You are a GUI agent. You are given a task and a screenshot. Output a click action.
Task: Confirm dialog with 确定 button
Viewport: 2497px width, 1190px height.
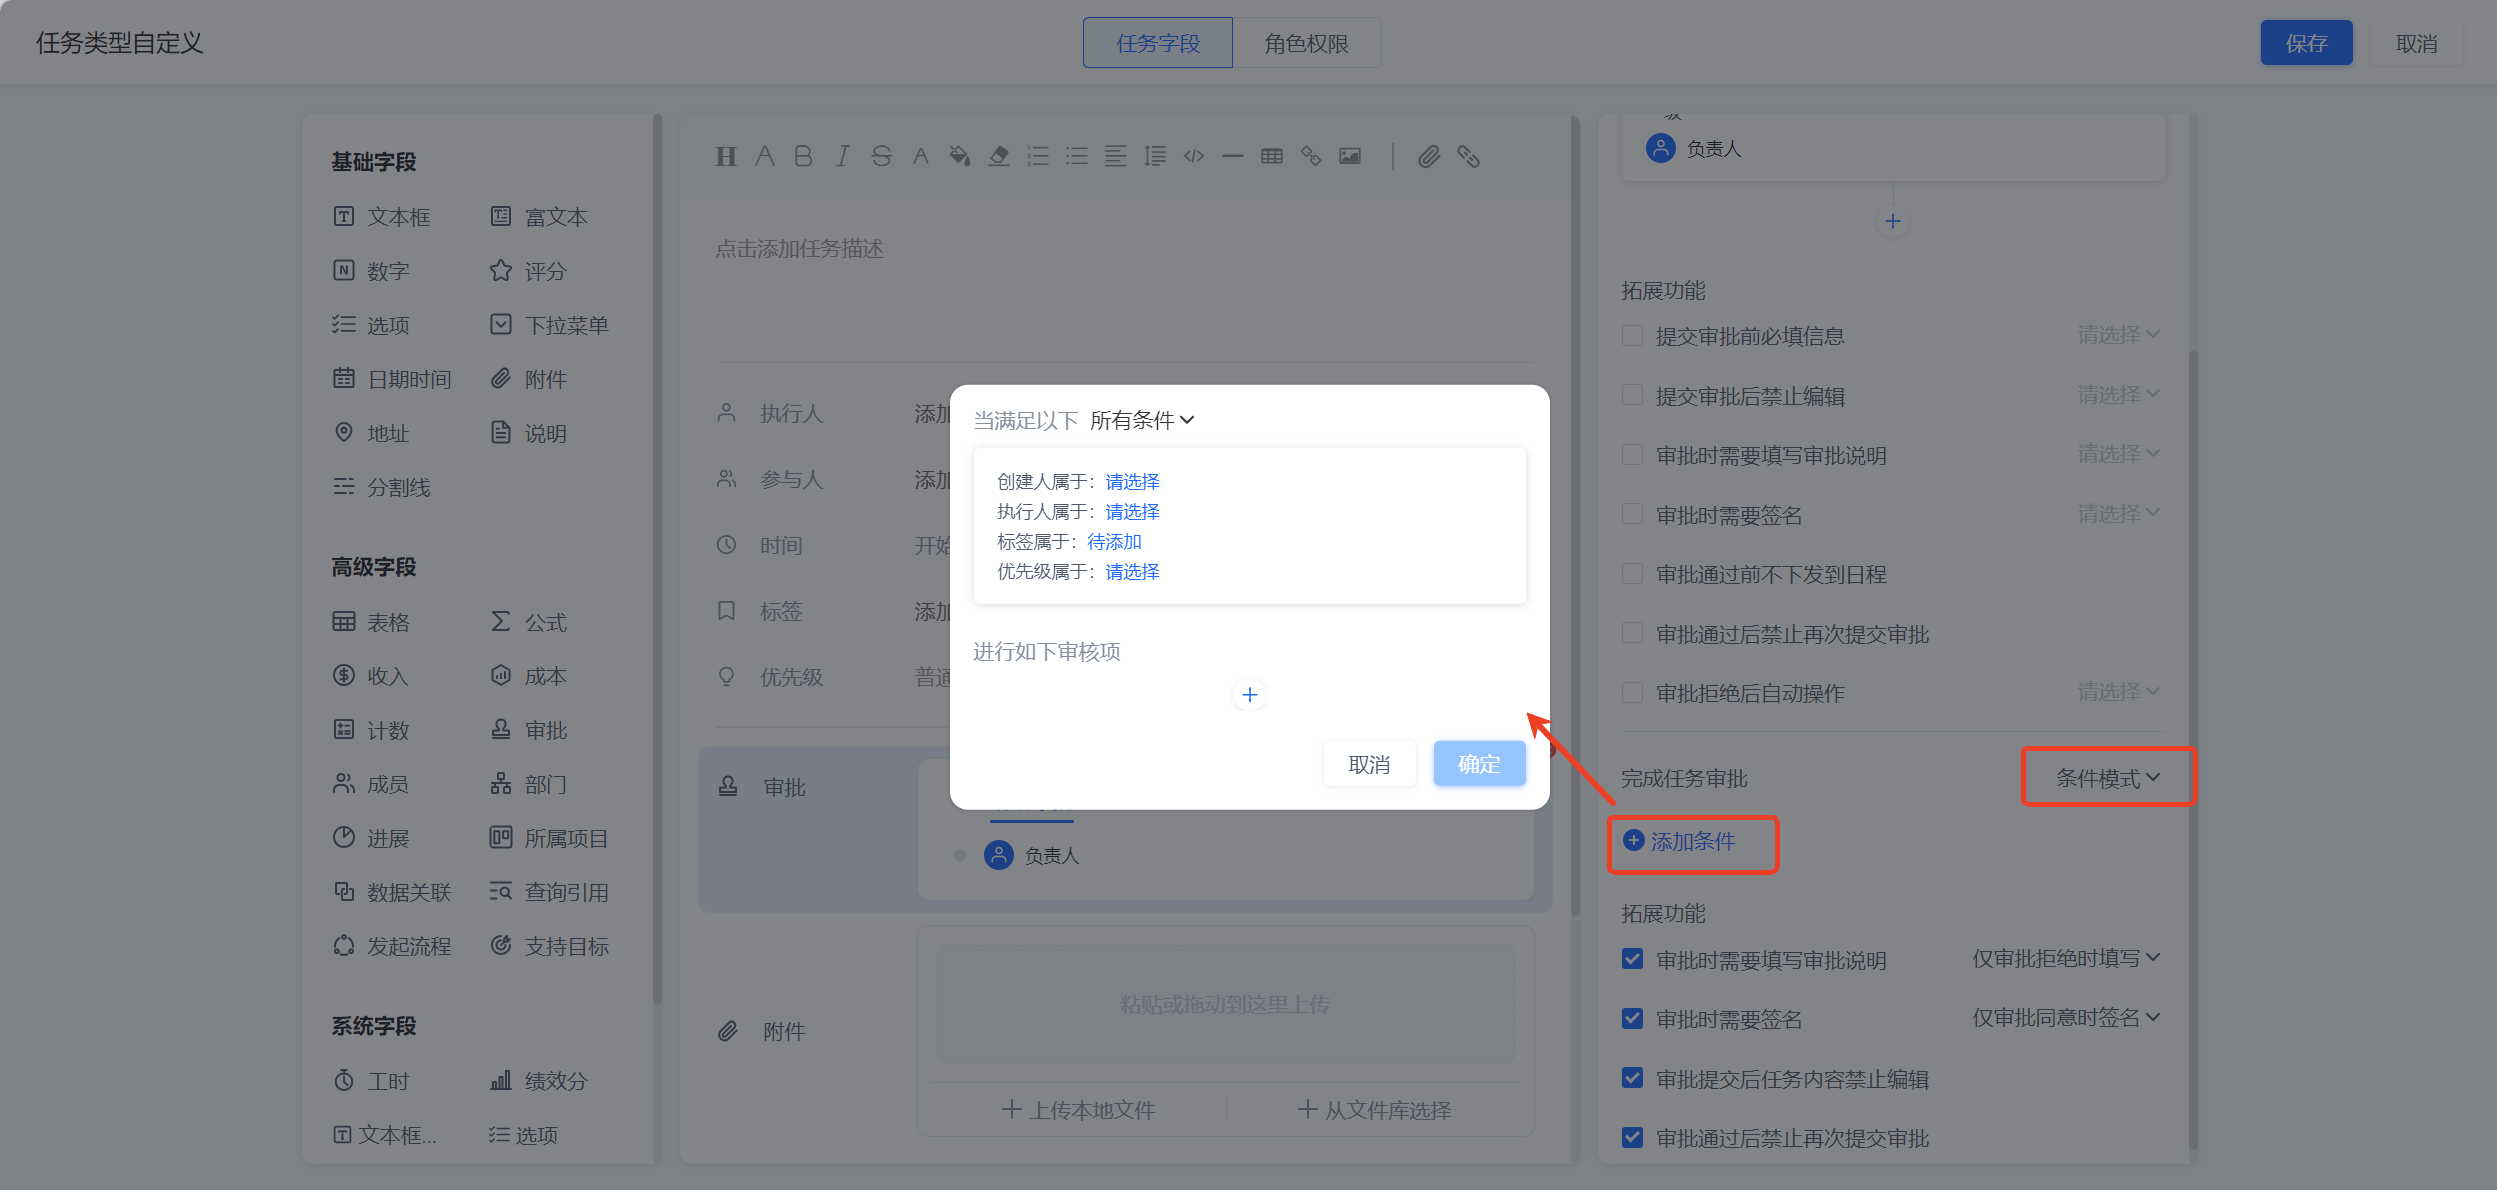point(1479,764)
